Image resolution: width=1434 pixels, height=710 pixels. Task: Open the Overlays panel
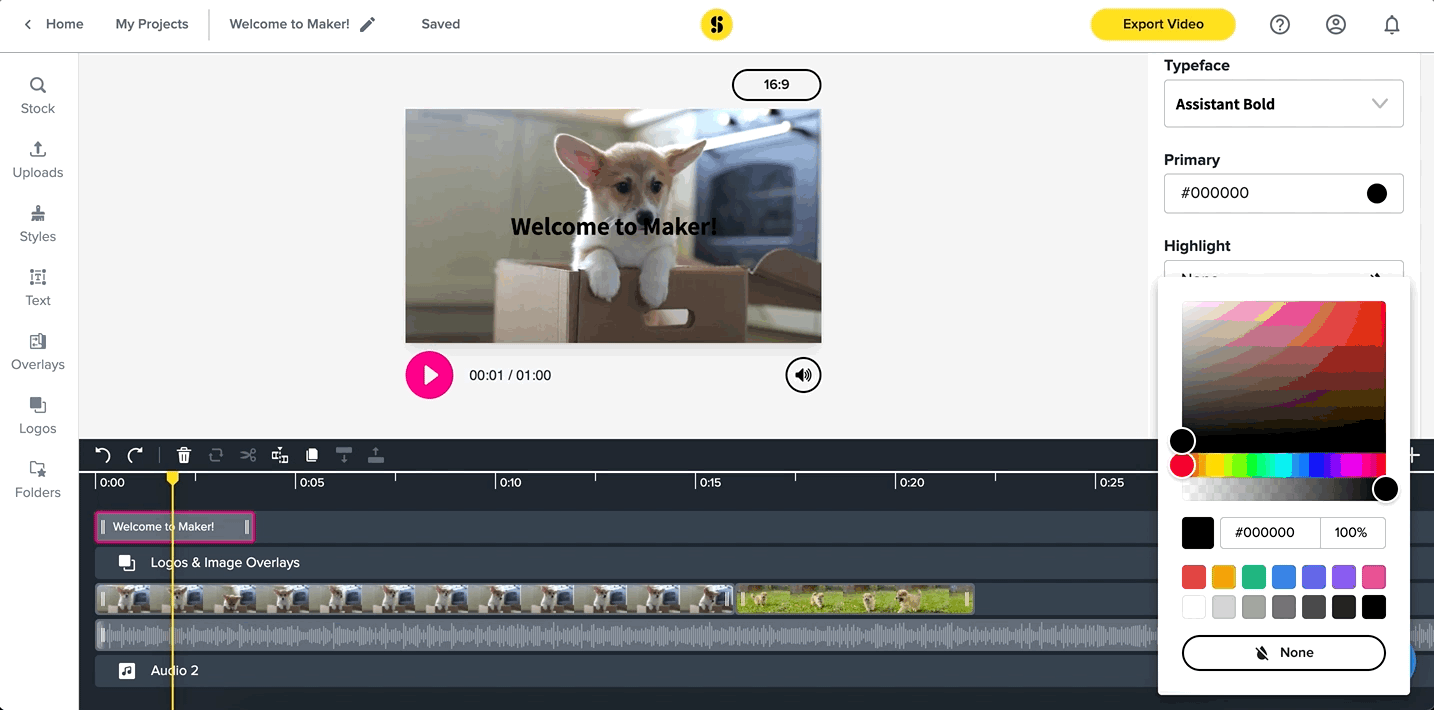coord(38,352)
